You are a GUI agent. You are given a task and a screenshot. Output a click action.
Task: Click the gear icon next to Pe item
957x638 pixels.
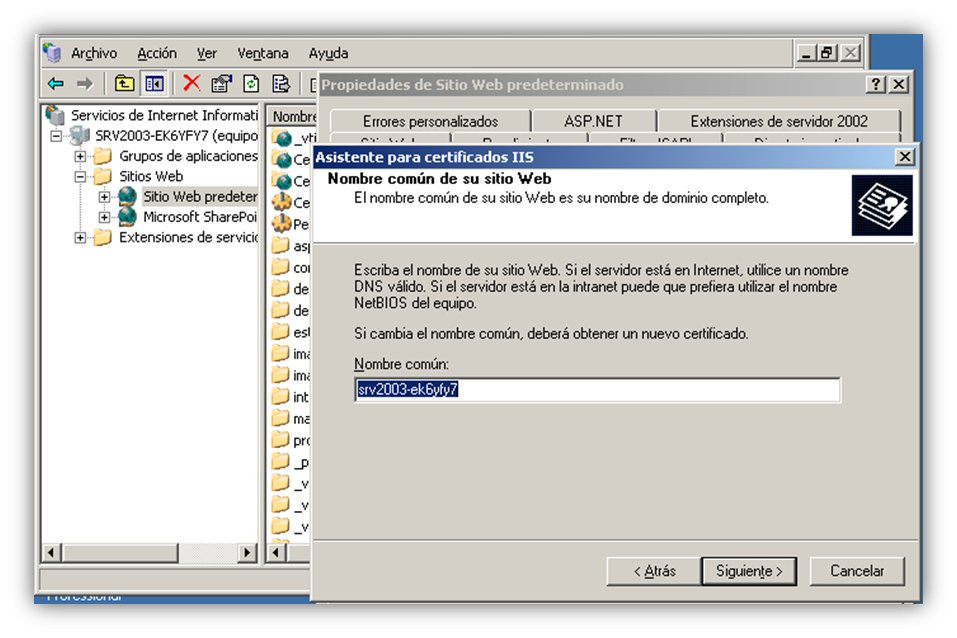point(282,223)
